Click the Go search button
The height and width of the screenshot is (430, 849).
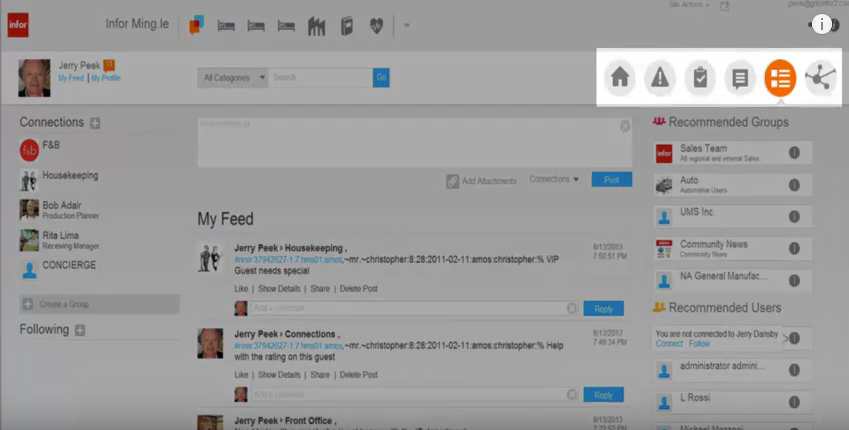point(381,77)
